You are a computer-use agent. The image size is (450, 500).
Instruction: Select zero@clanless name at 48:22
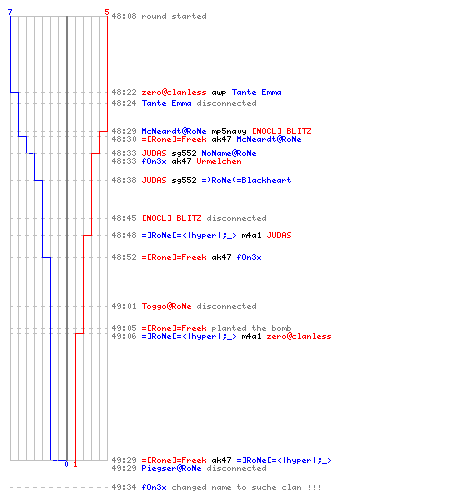coord(174,92)
